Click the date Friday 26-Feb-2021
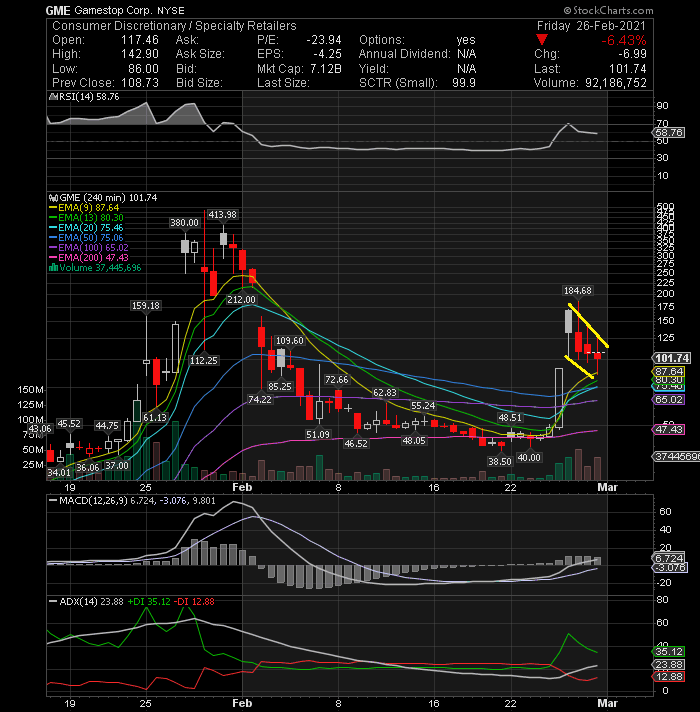The width and height of the screenshot is (700, 712). pyautogui.click(x=591, y=26)
